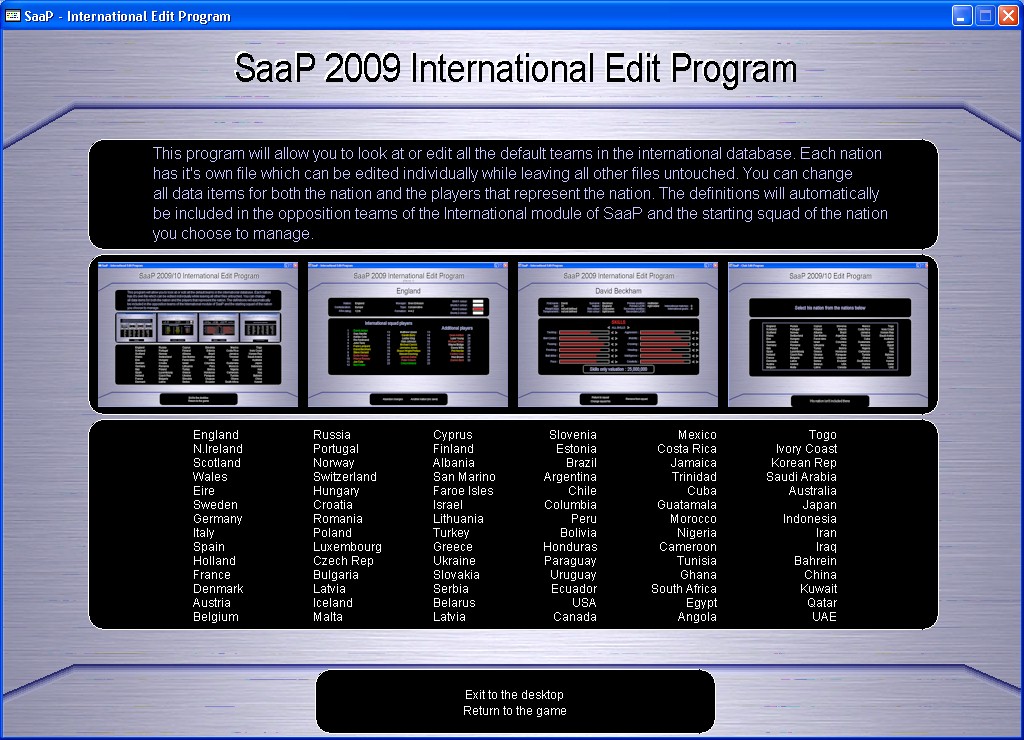
Task: Open the Korean Rep team file
Action: tap(804, 462)
